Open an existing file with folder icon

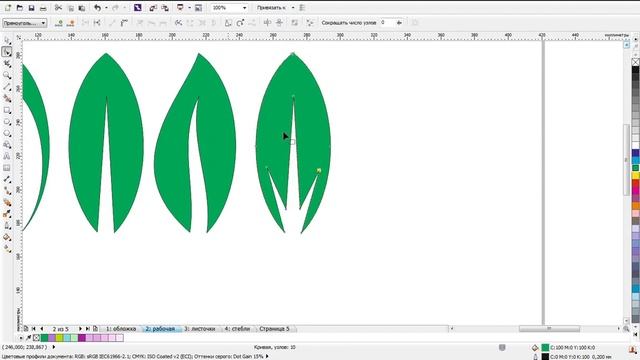[x=20, y=8]
